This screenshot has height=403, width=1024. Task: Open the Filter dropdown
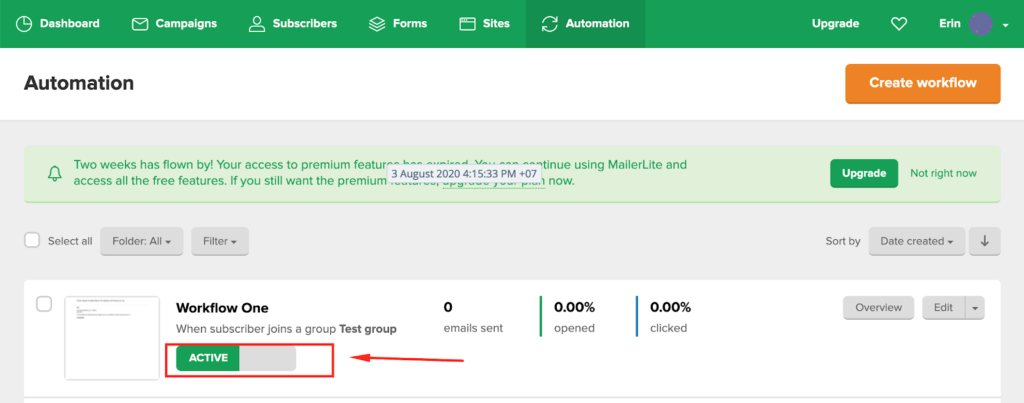(220, 241)
